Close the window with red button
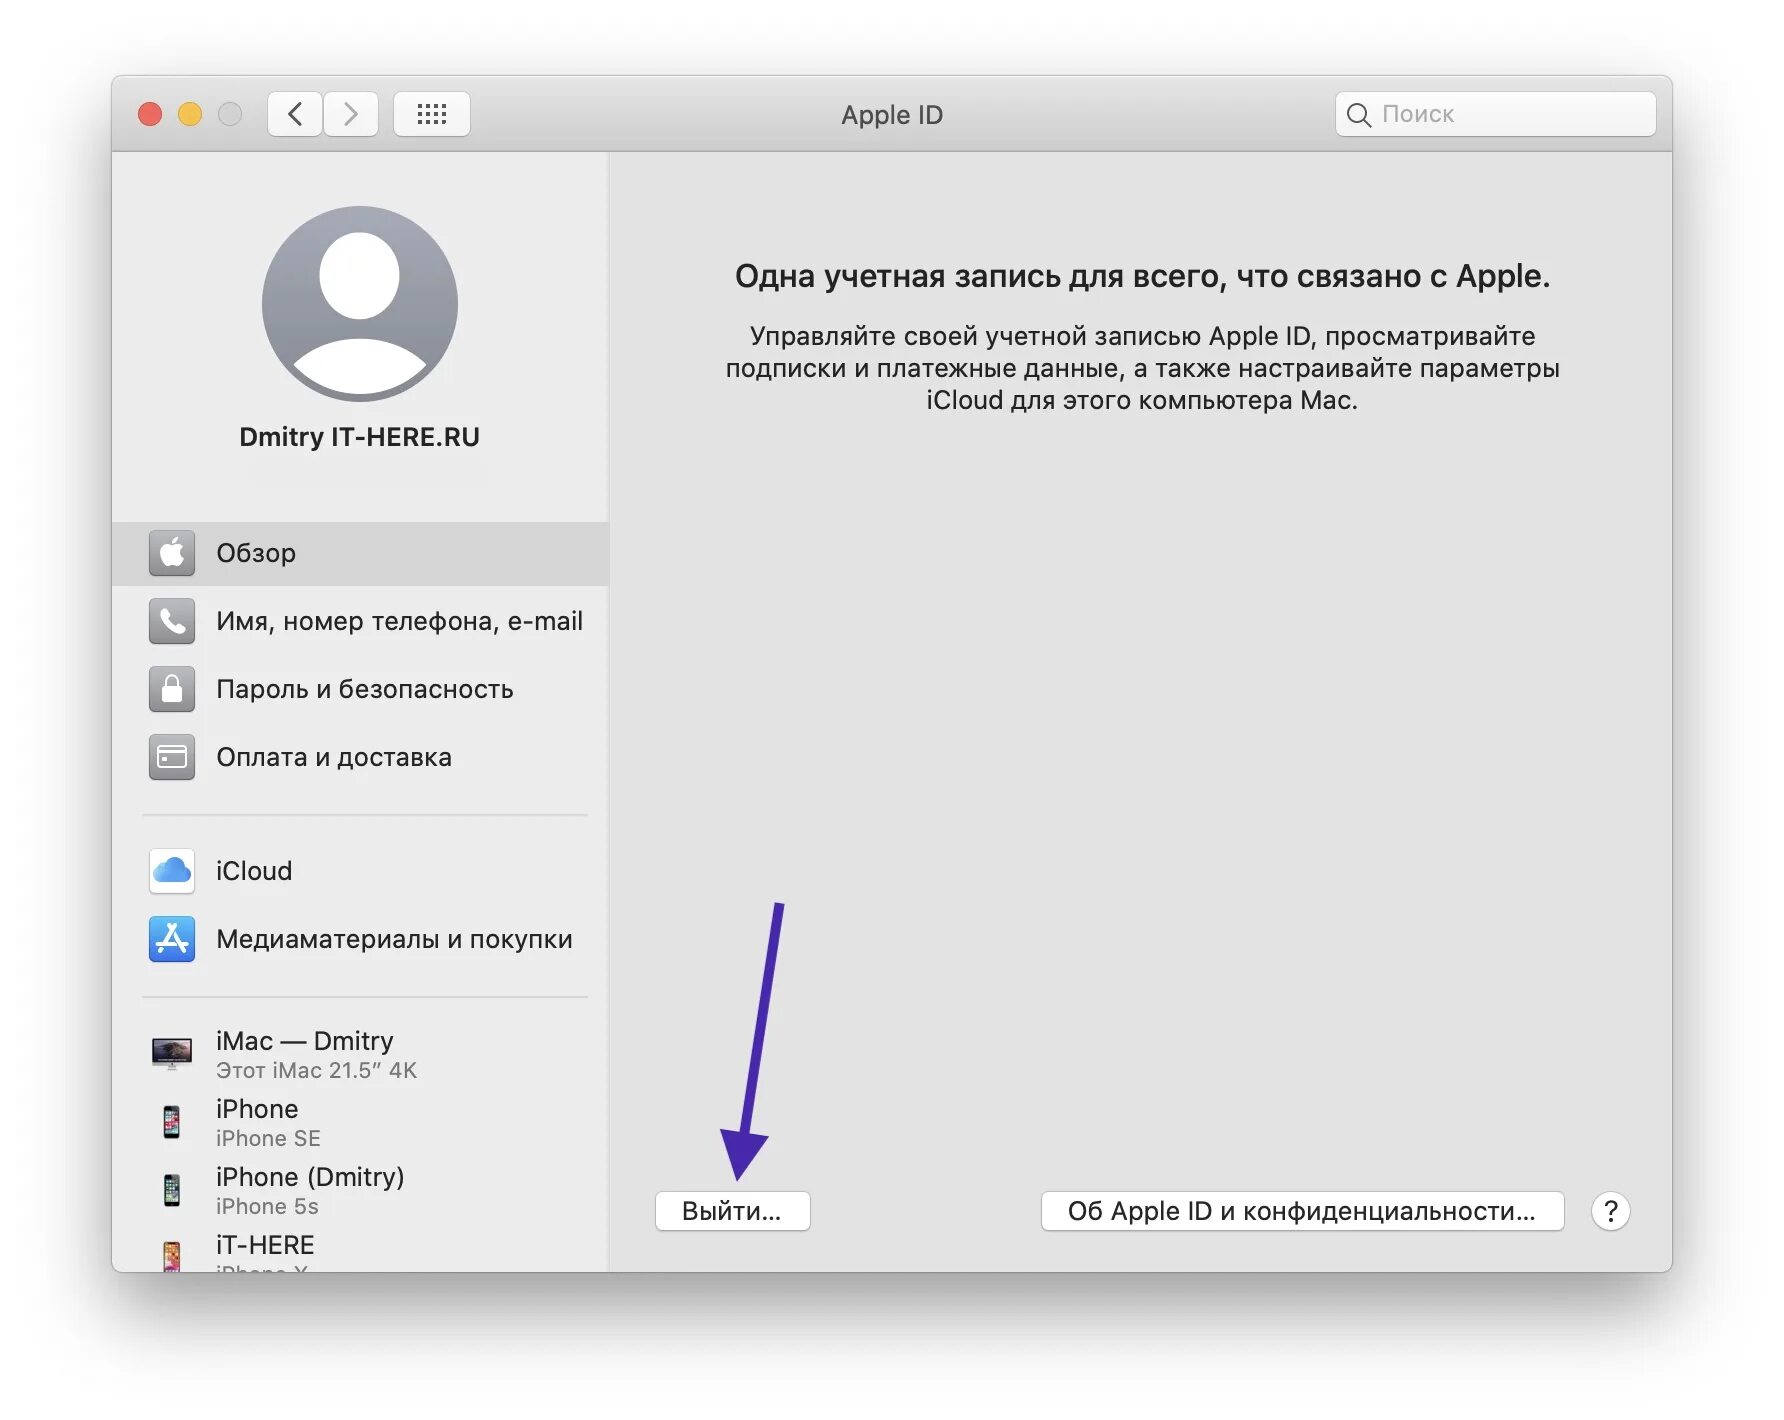 150,114
